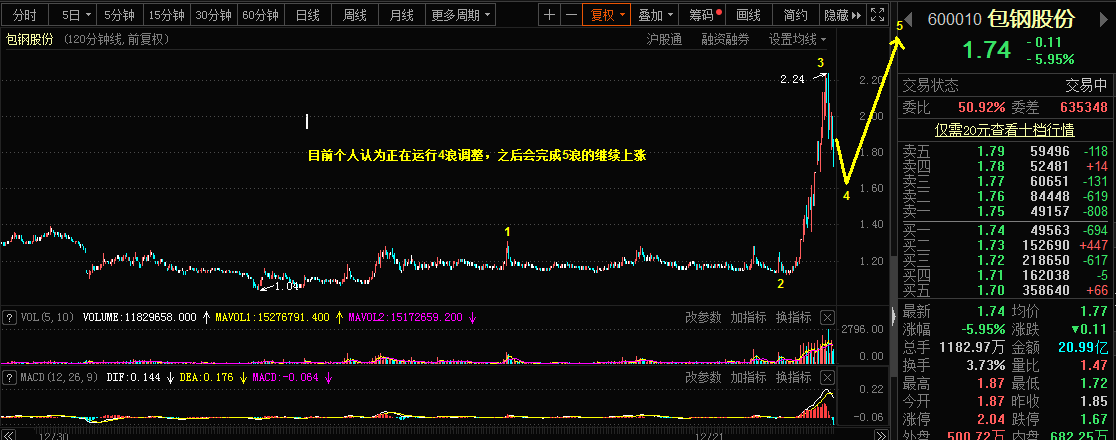Jump chart timeline to far right
Viewport: 1116px width, 440px height.
(x=881, y=434)
